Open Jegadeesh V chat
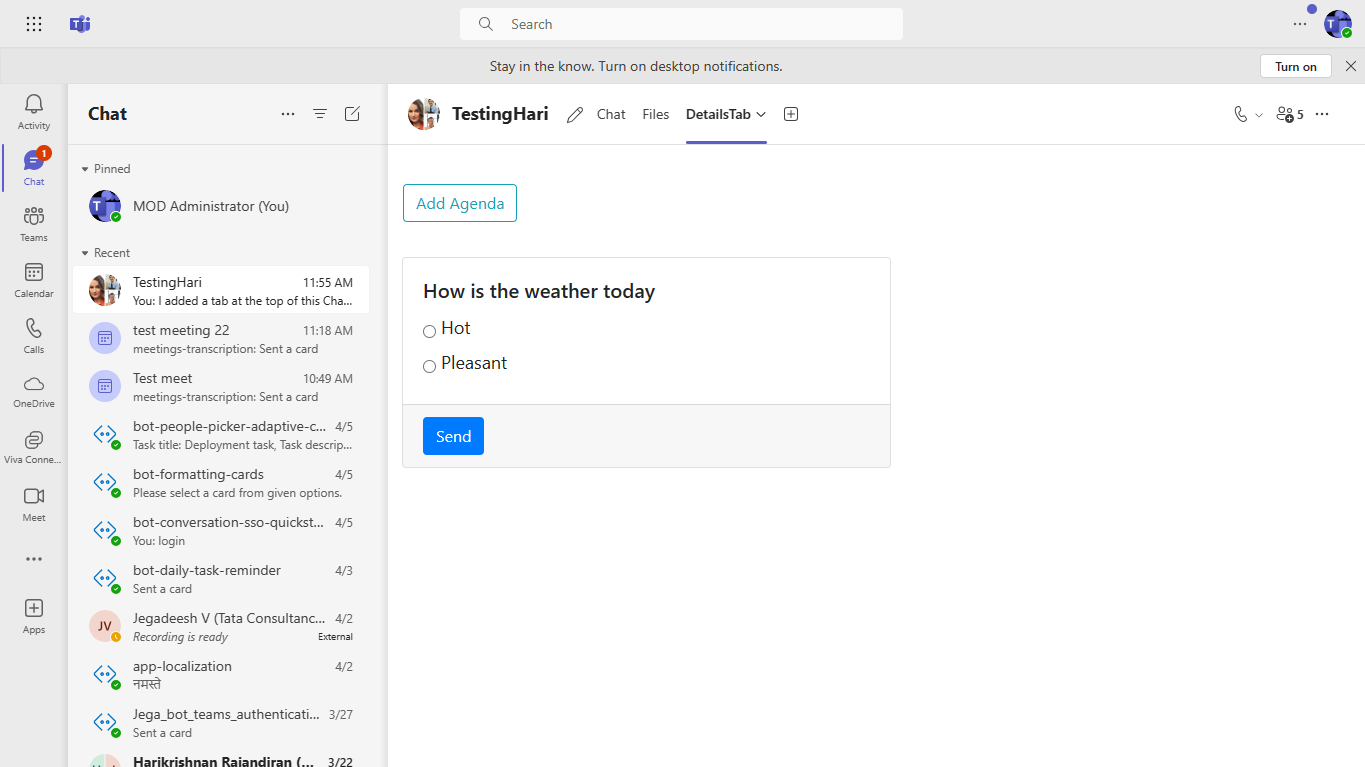The height and width of the screenshot is (767, 1365). click(x=221, y=626)
